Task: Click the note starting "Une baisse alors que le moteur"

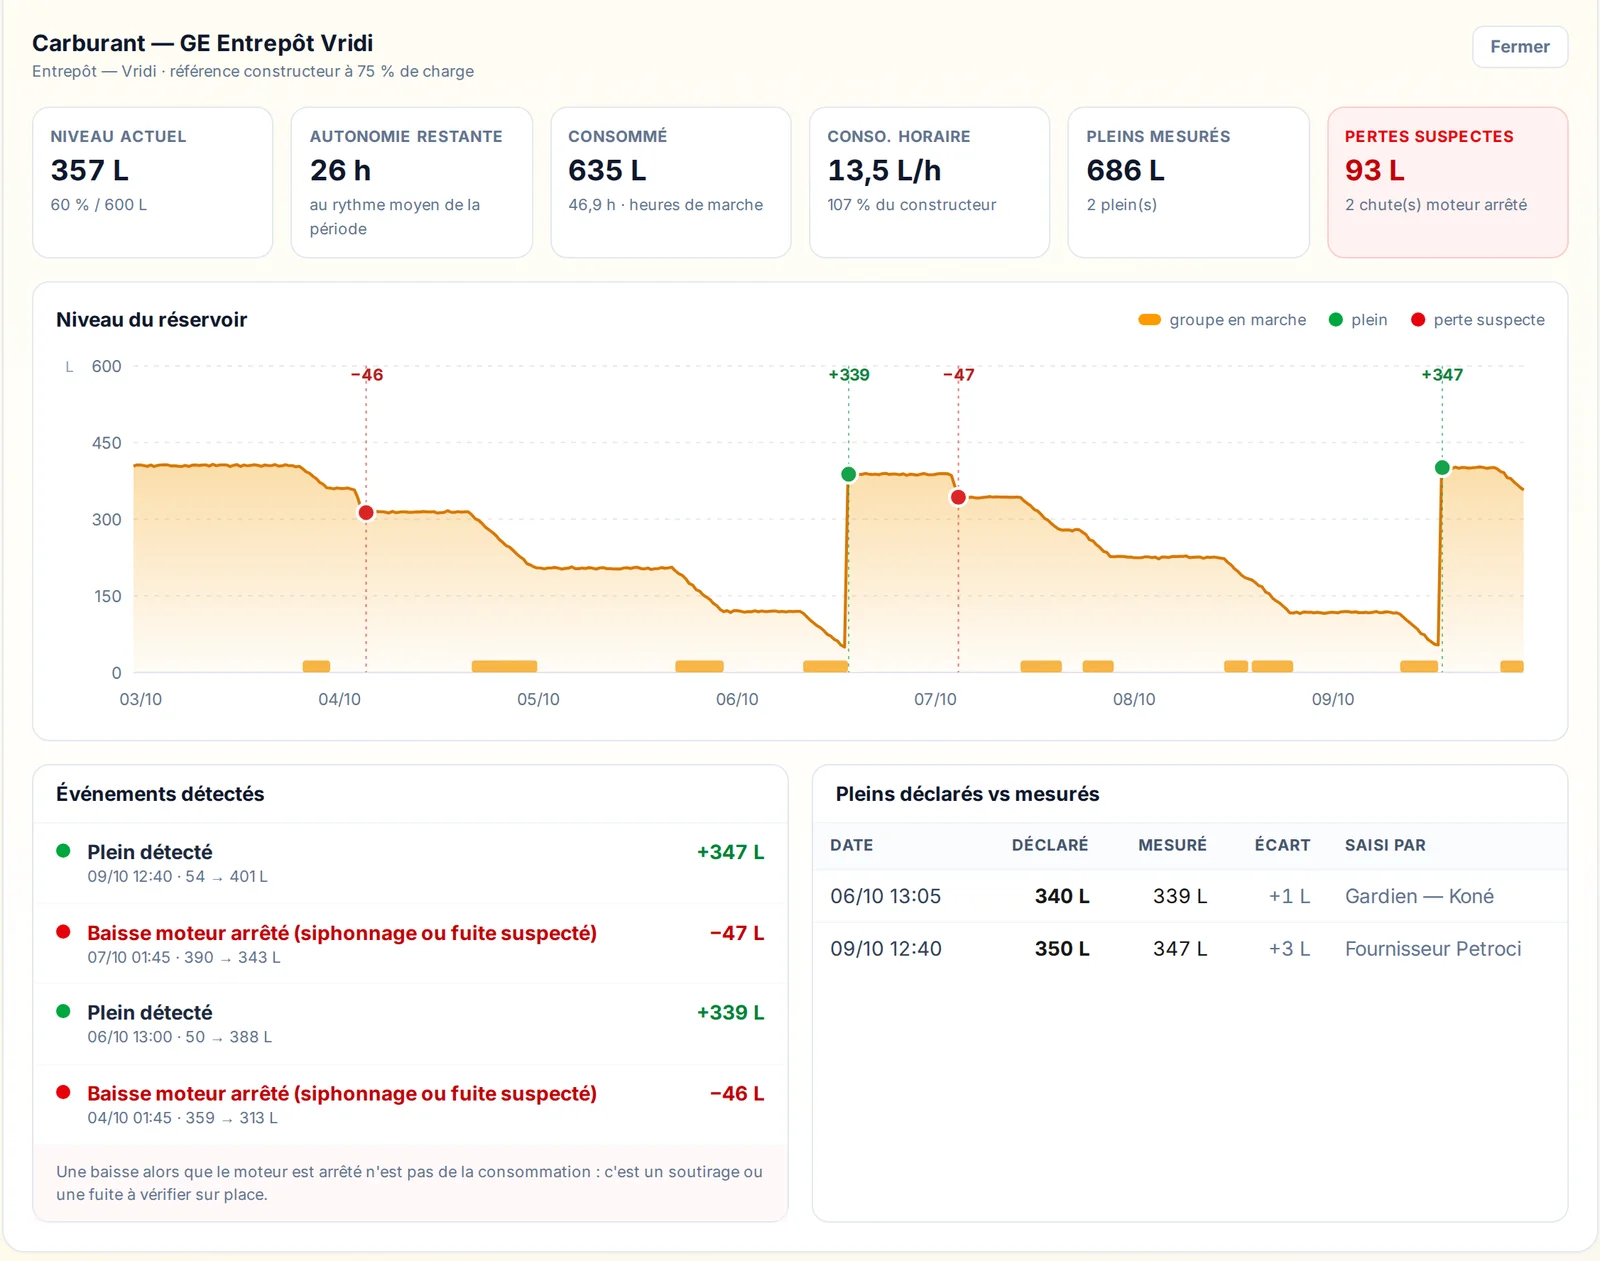Action: 409,1183
